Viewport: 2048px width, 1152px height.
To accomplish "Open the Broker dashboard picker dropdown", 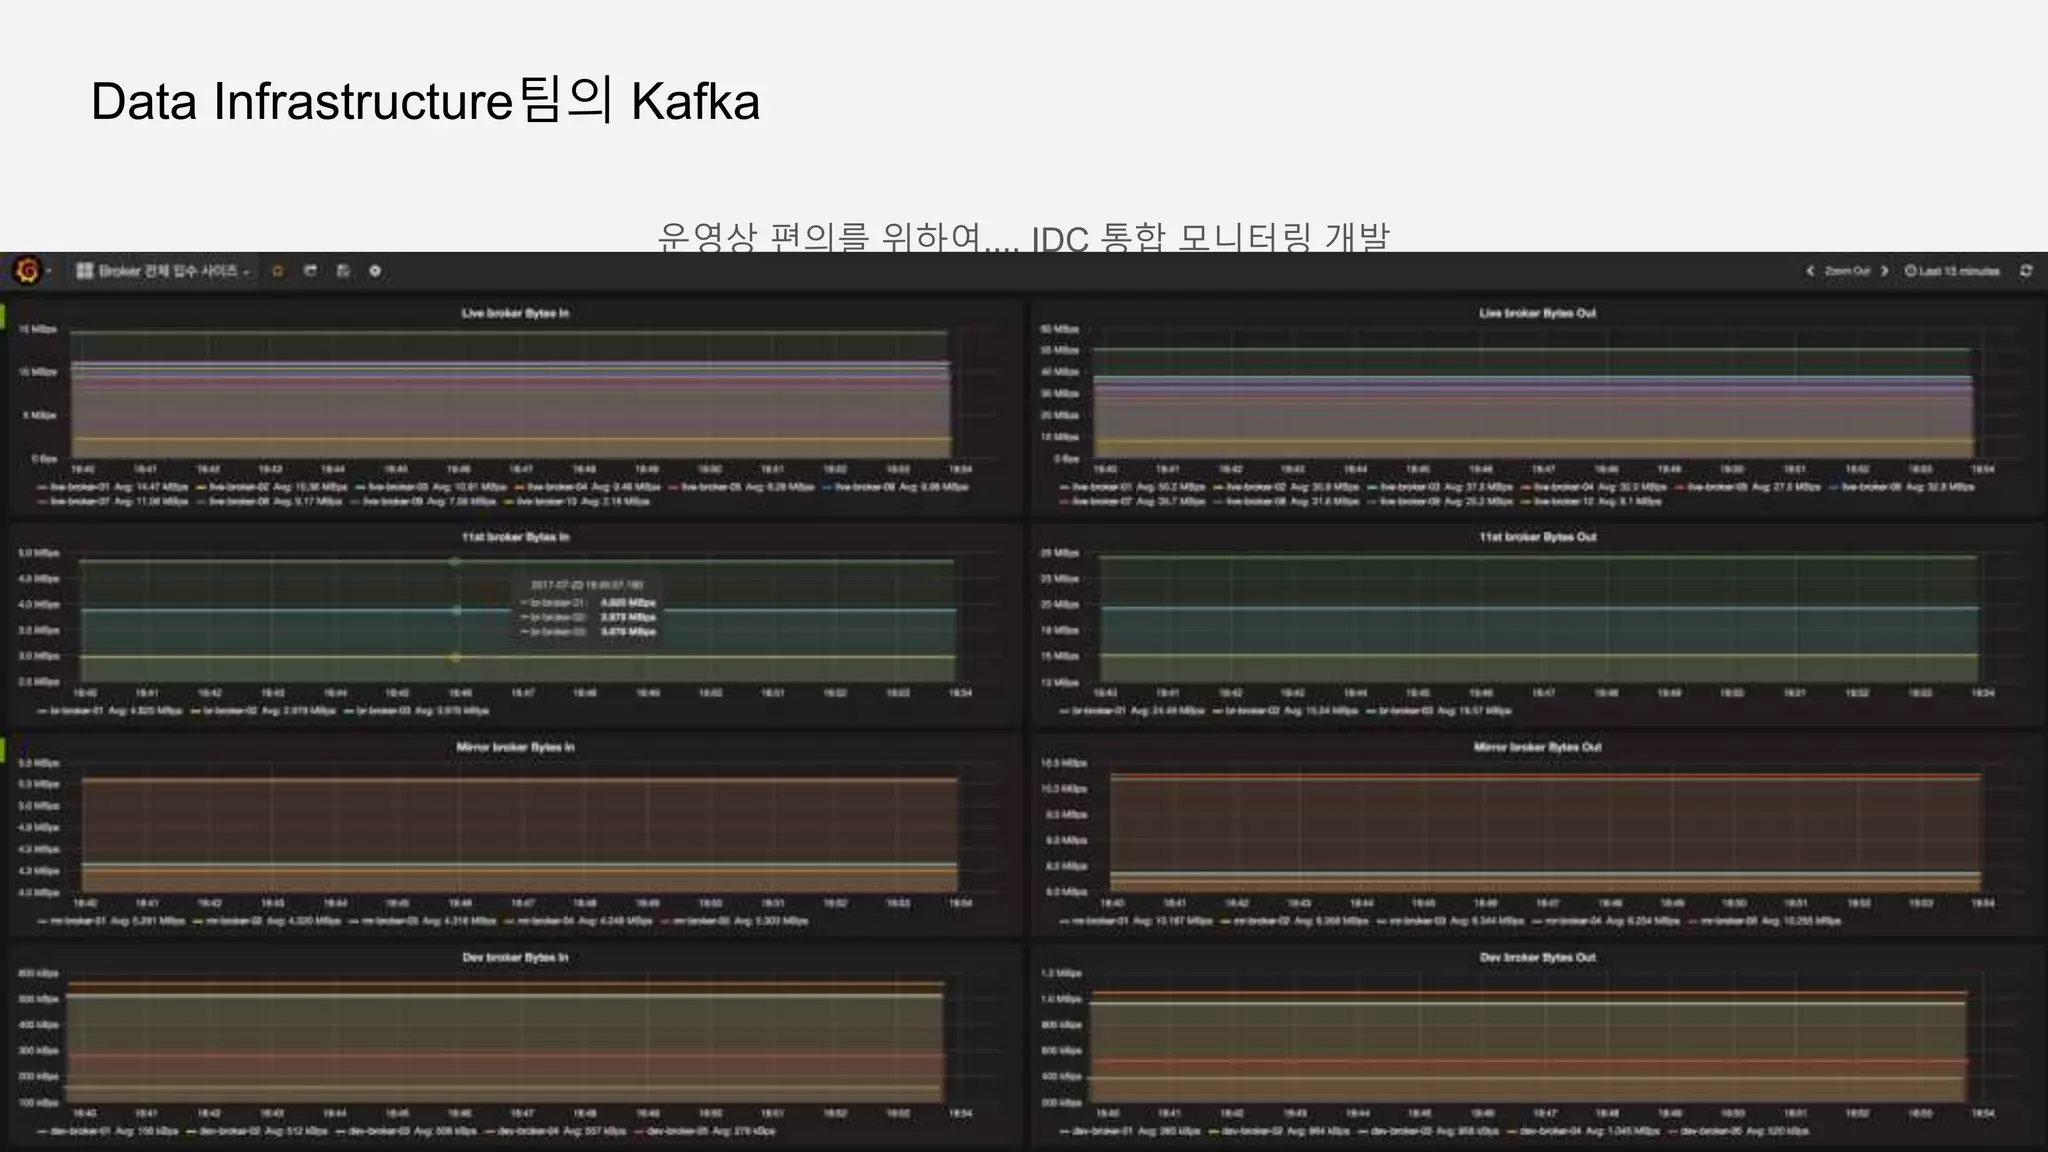I will pyautogui.click(x=165, y=271).
